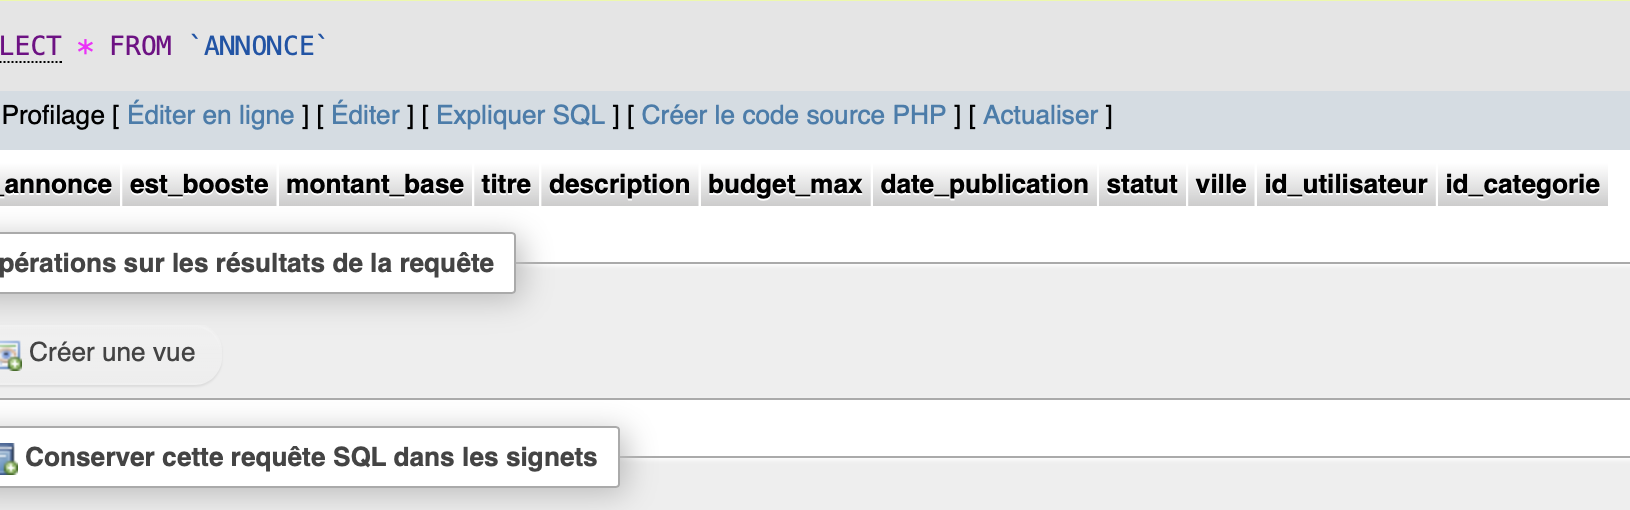Toggle Profilage by clicking its label

(x=53, y=116)
